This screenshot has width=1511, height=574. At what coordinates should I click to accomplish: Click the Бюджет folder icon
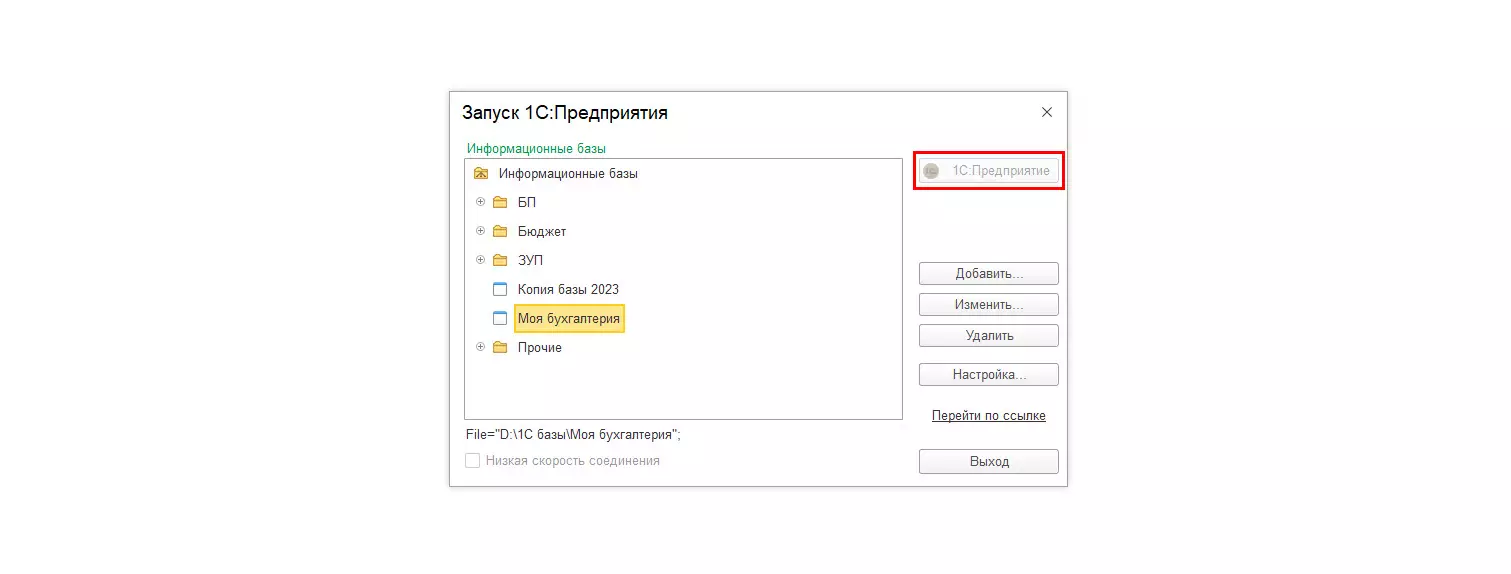pyautogui.click(x=500, y=231)
